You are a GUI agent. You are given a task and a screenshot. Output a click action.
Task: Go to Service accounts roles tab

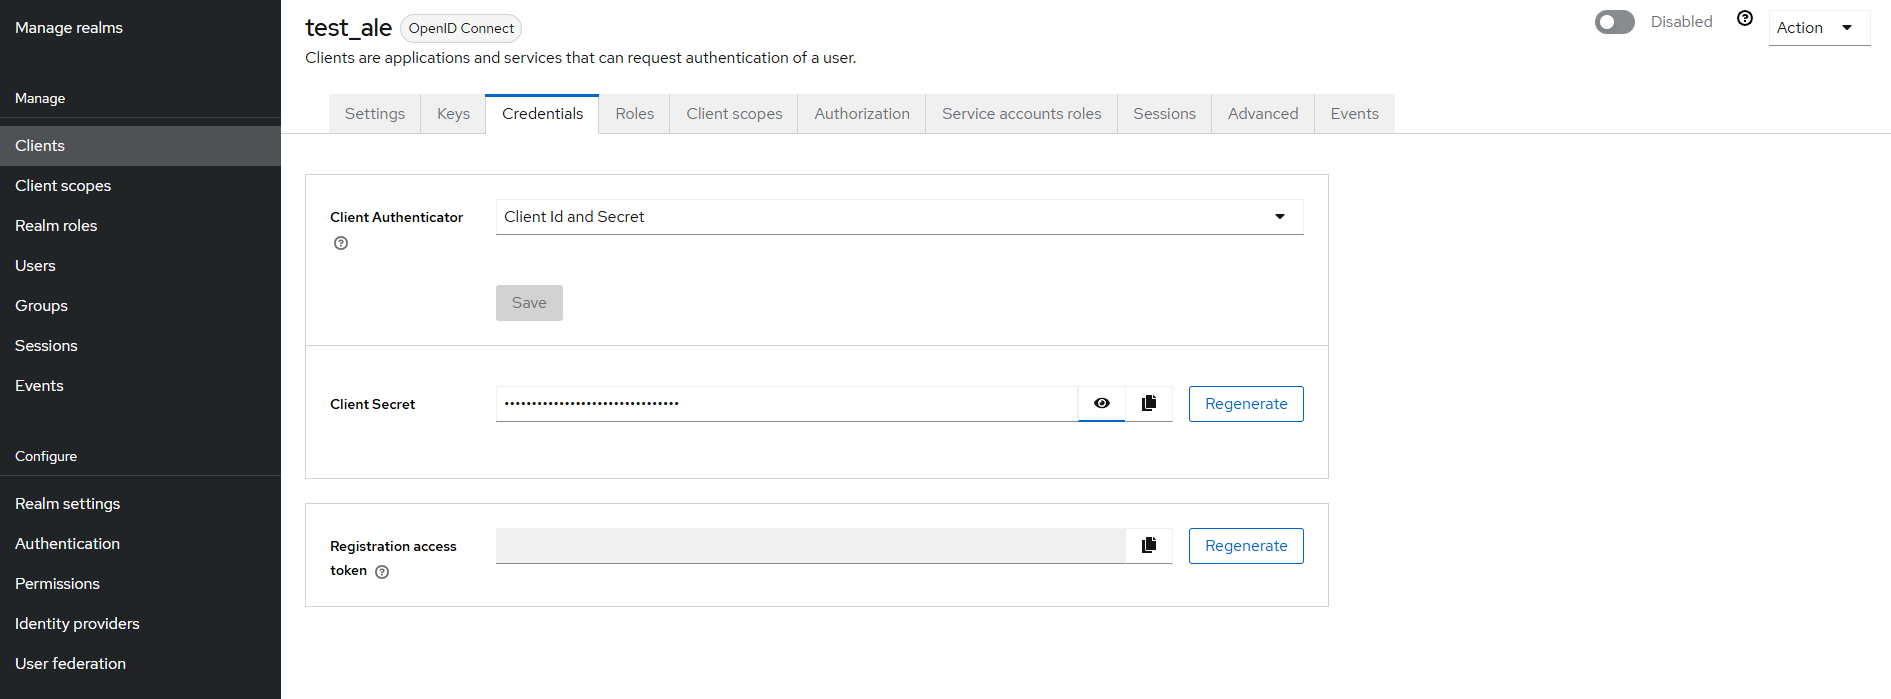(x=1021, y=114)
